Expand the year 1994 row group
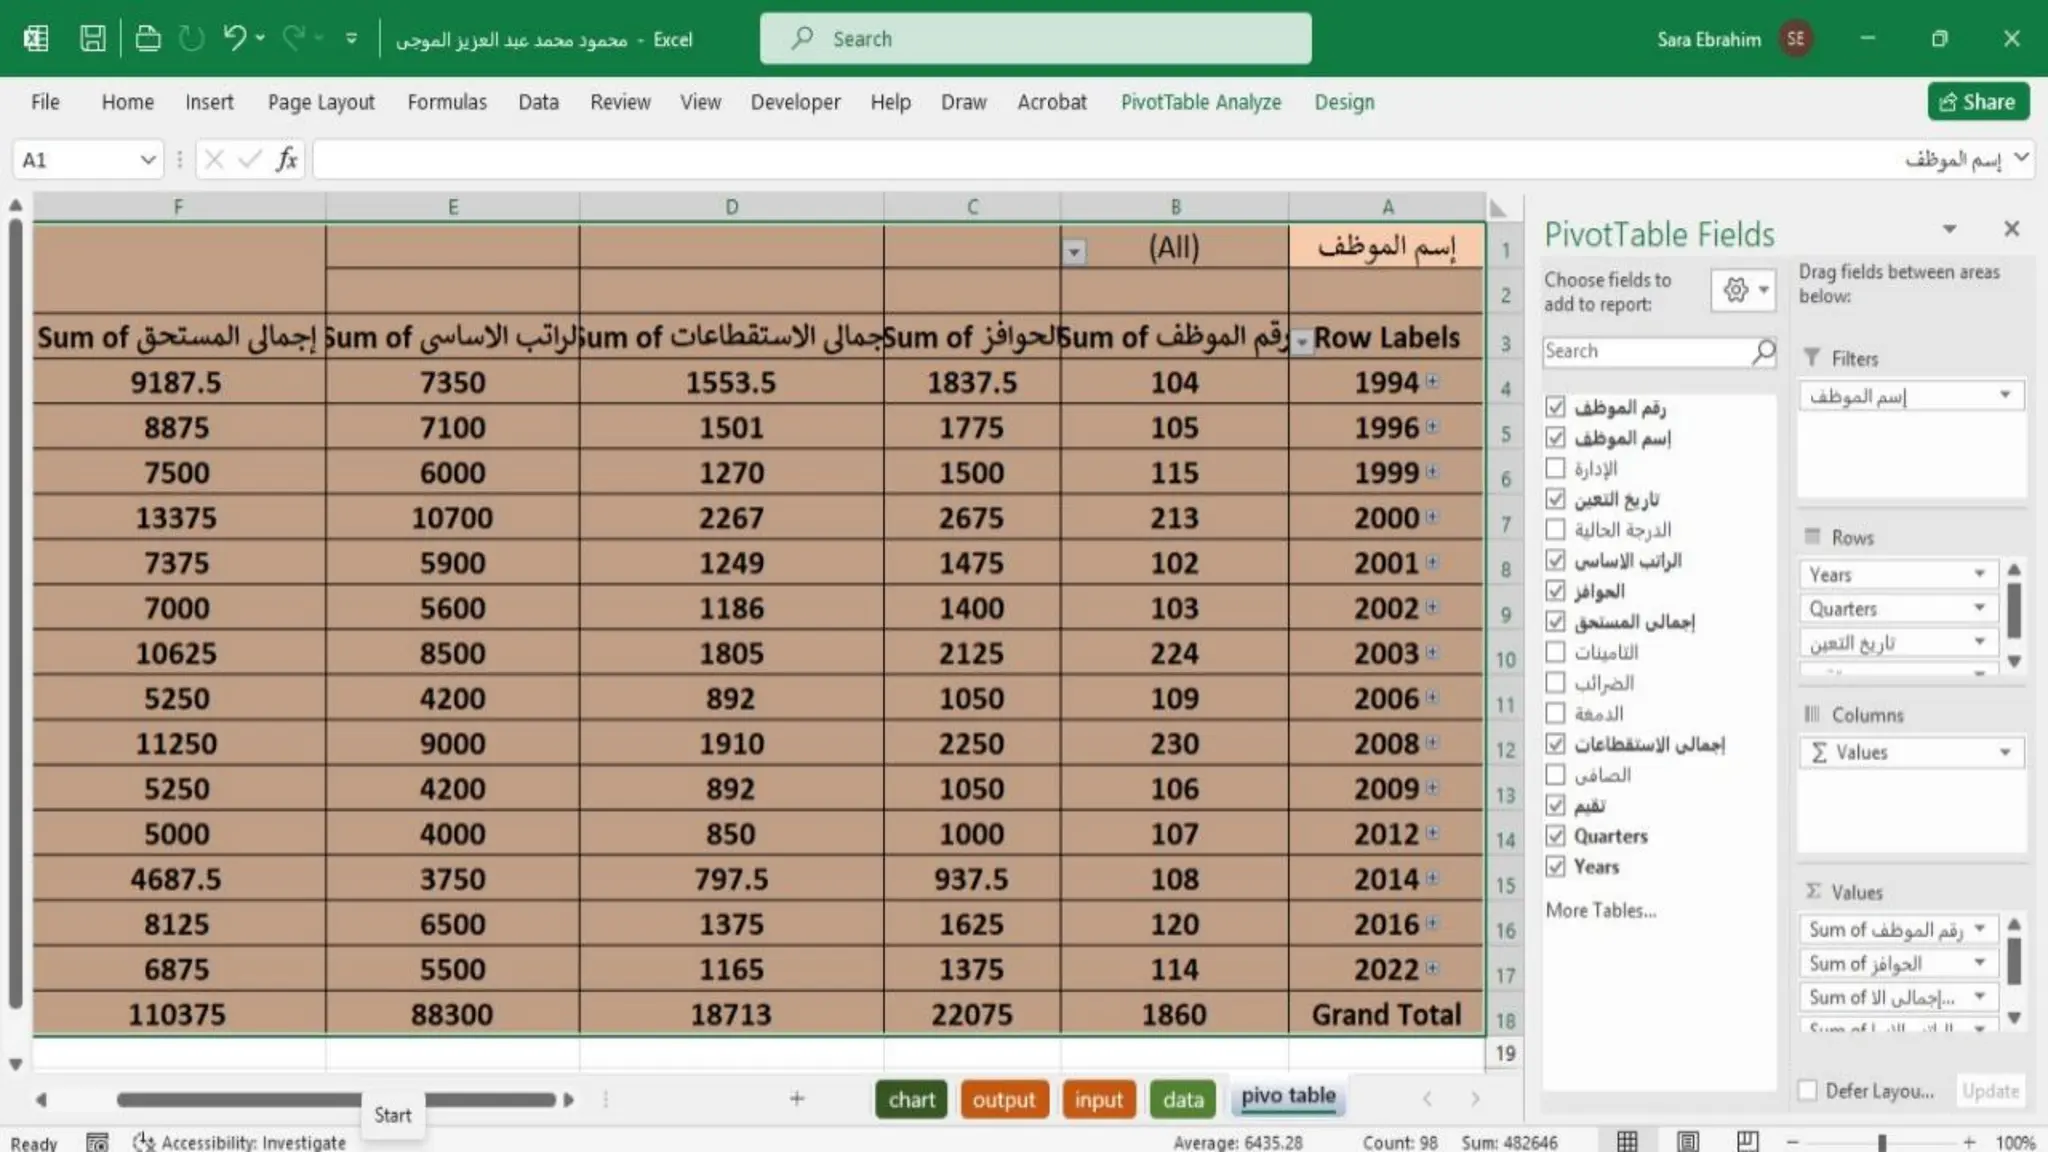The image size is (2048, 1152). pyautogui.click(x=1433, y=381)
